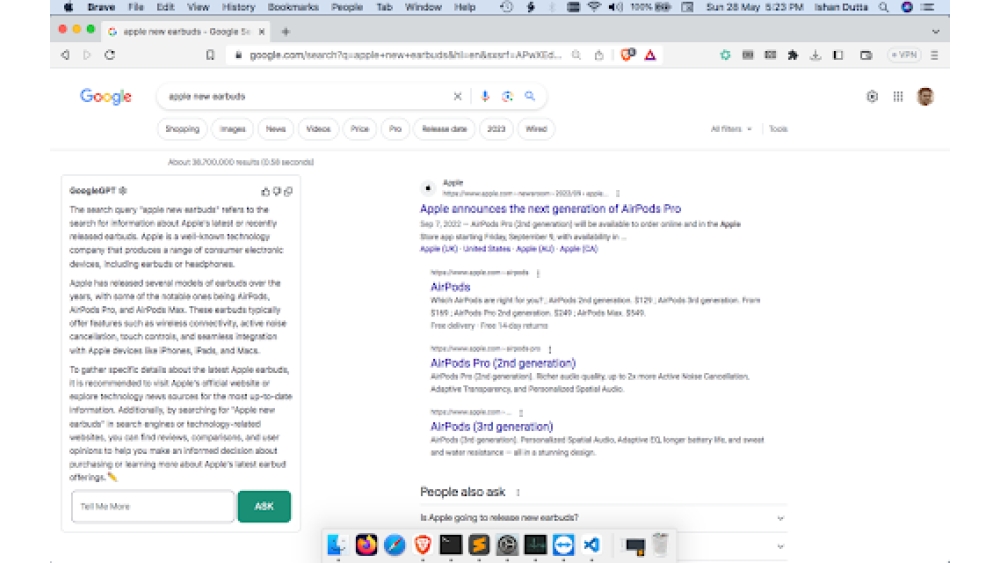Select the Shopping filter chip

pyautogui.click(x=182, y=129)
